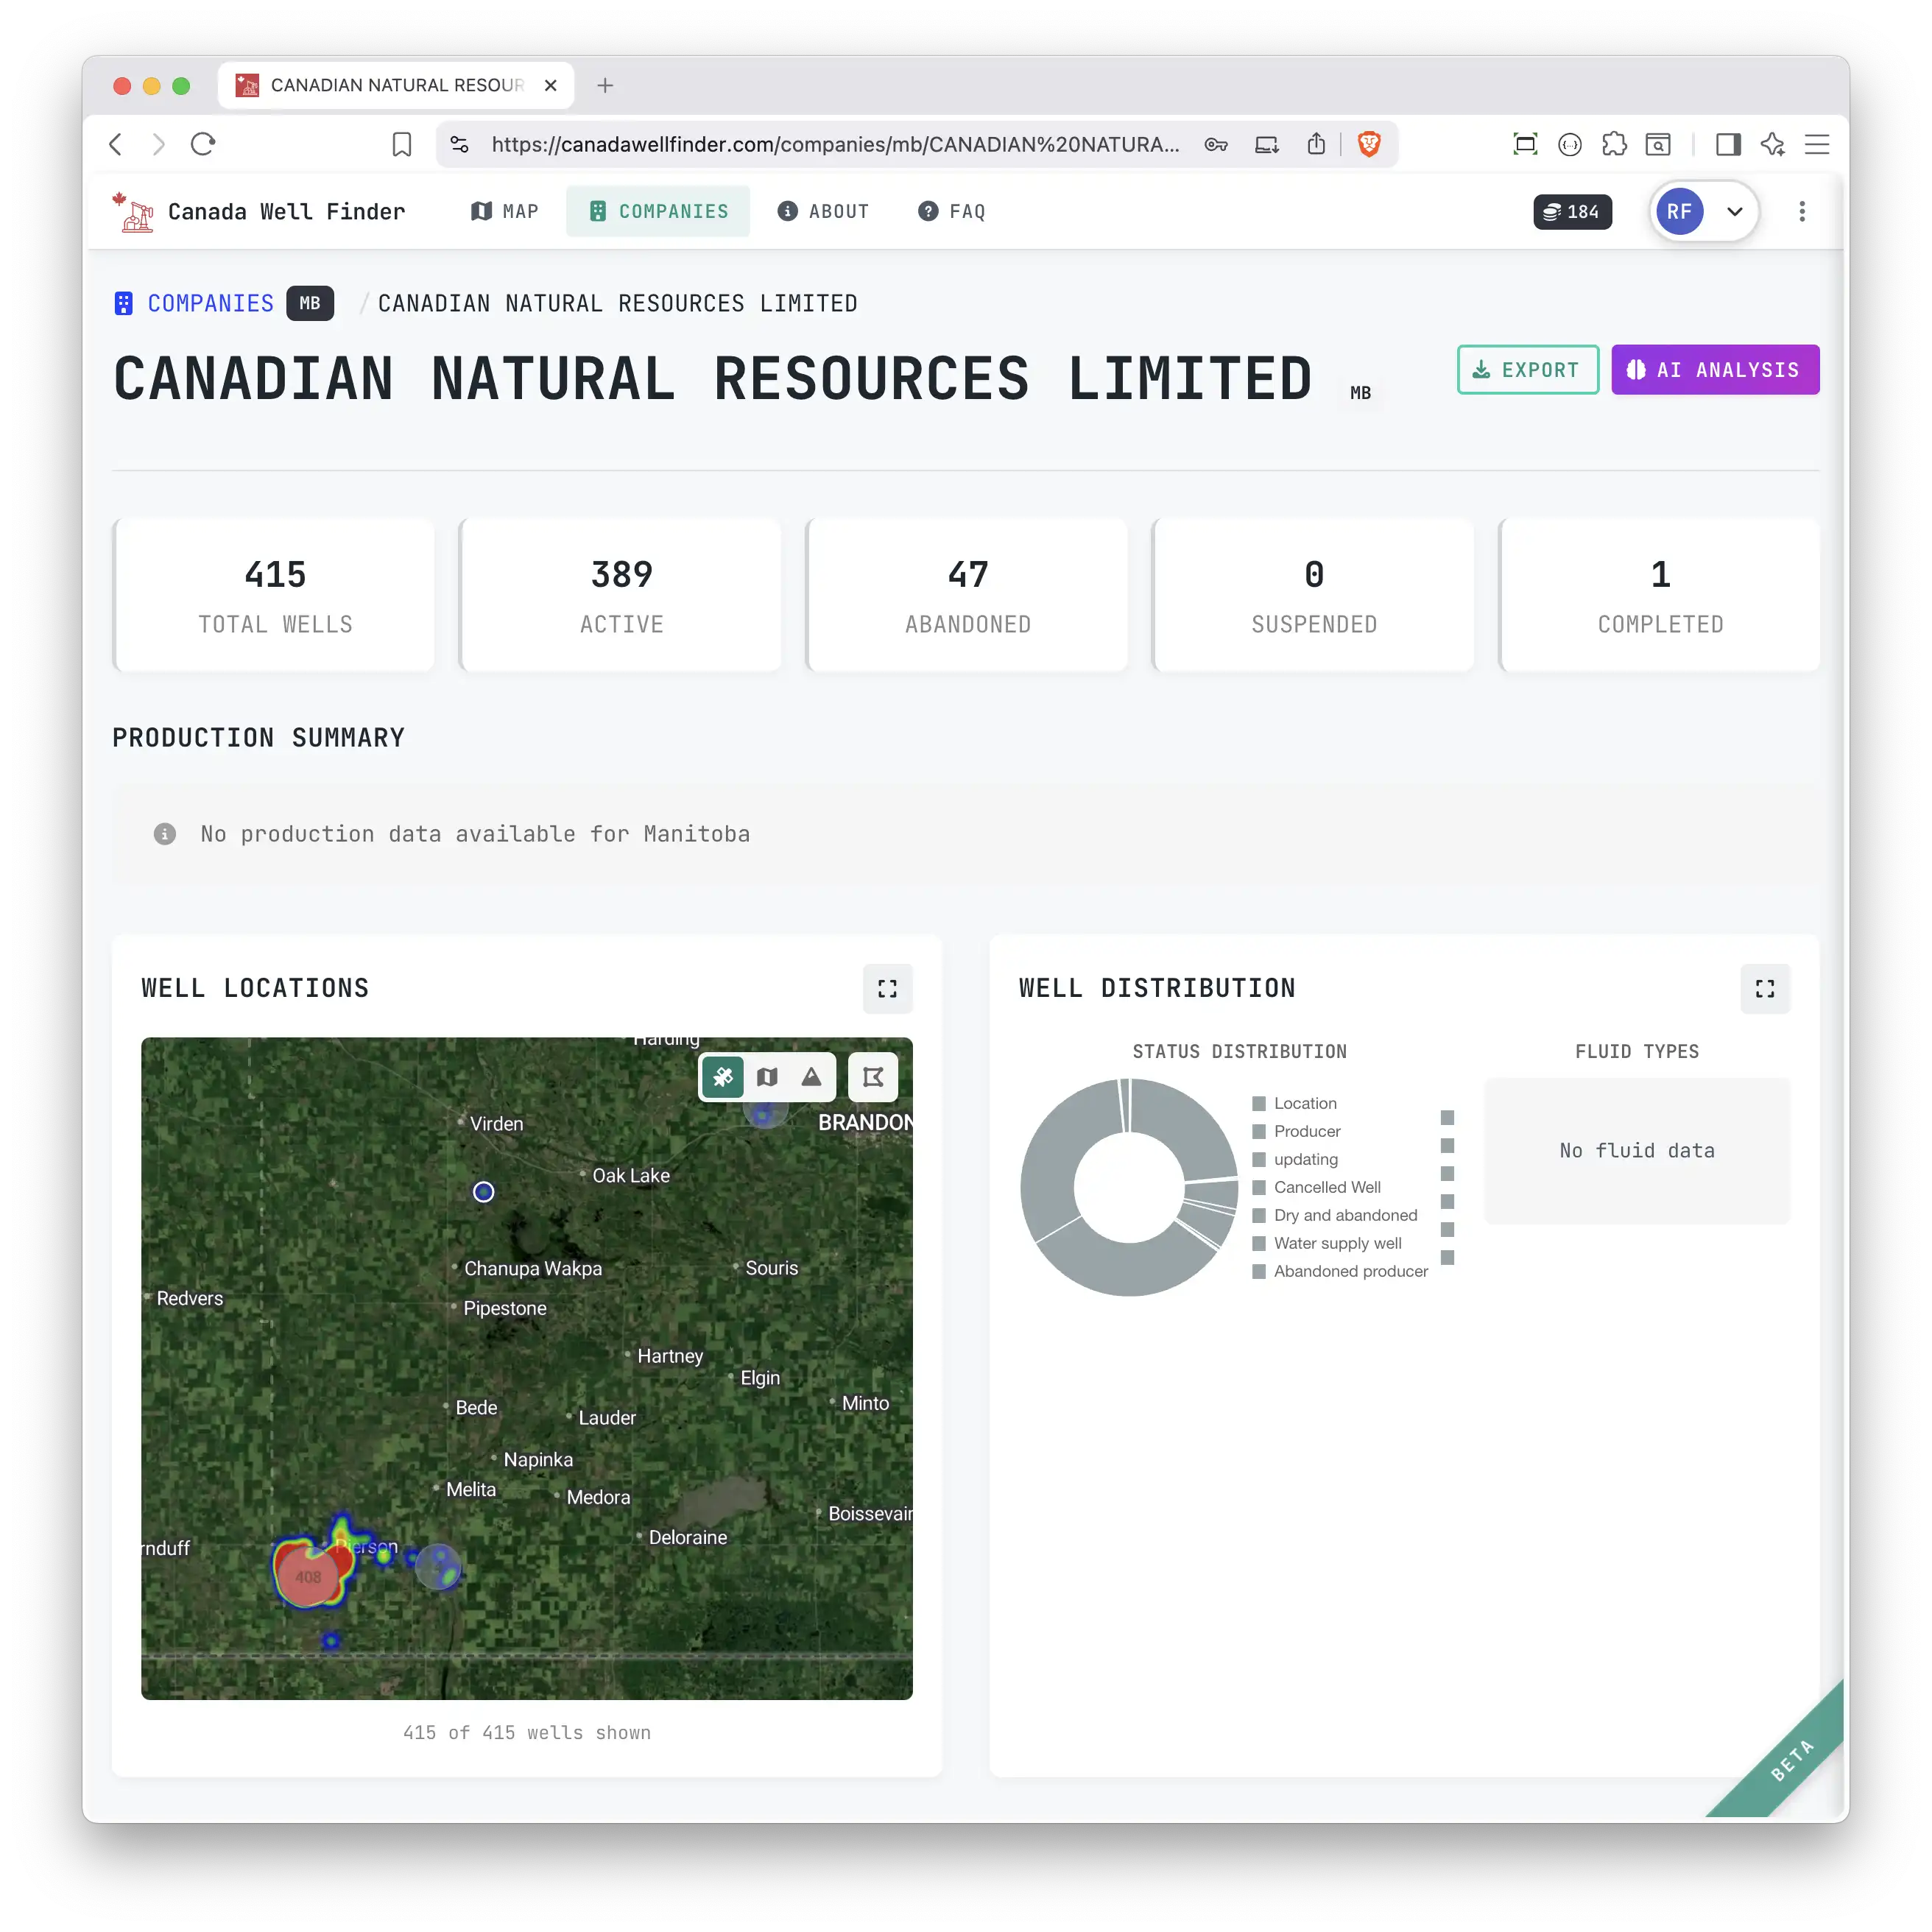Switch to the MAP tab
This screenshot has width=1932, height=1932.
point(504,211)
